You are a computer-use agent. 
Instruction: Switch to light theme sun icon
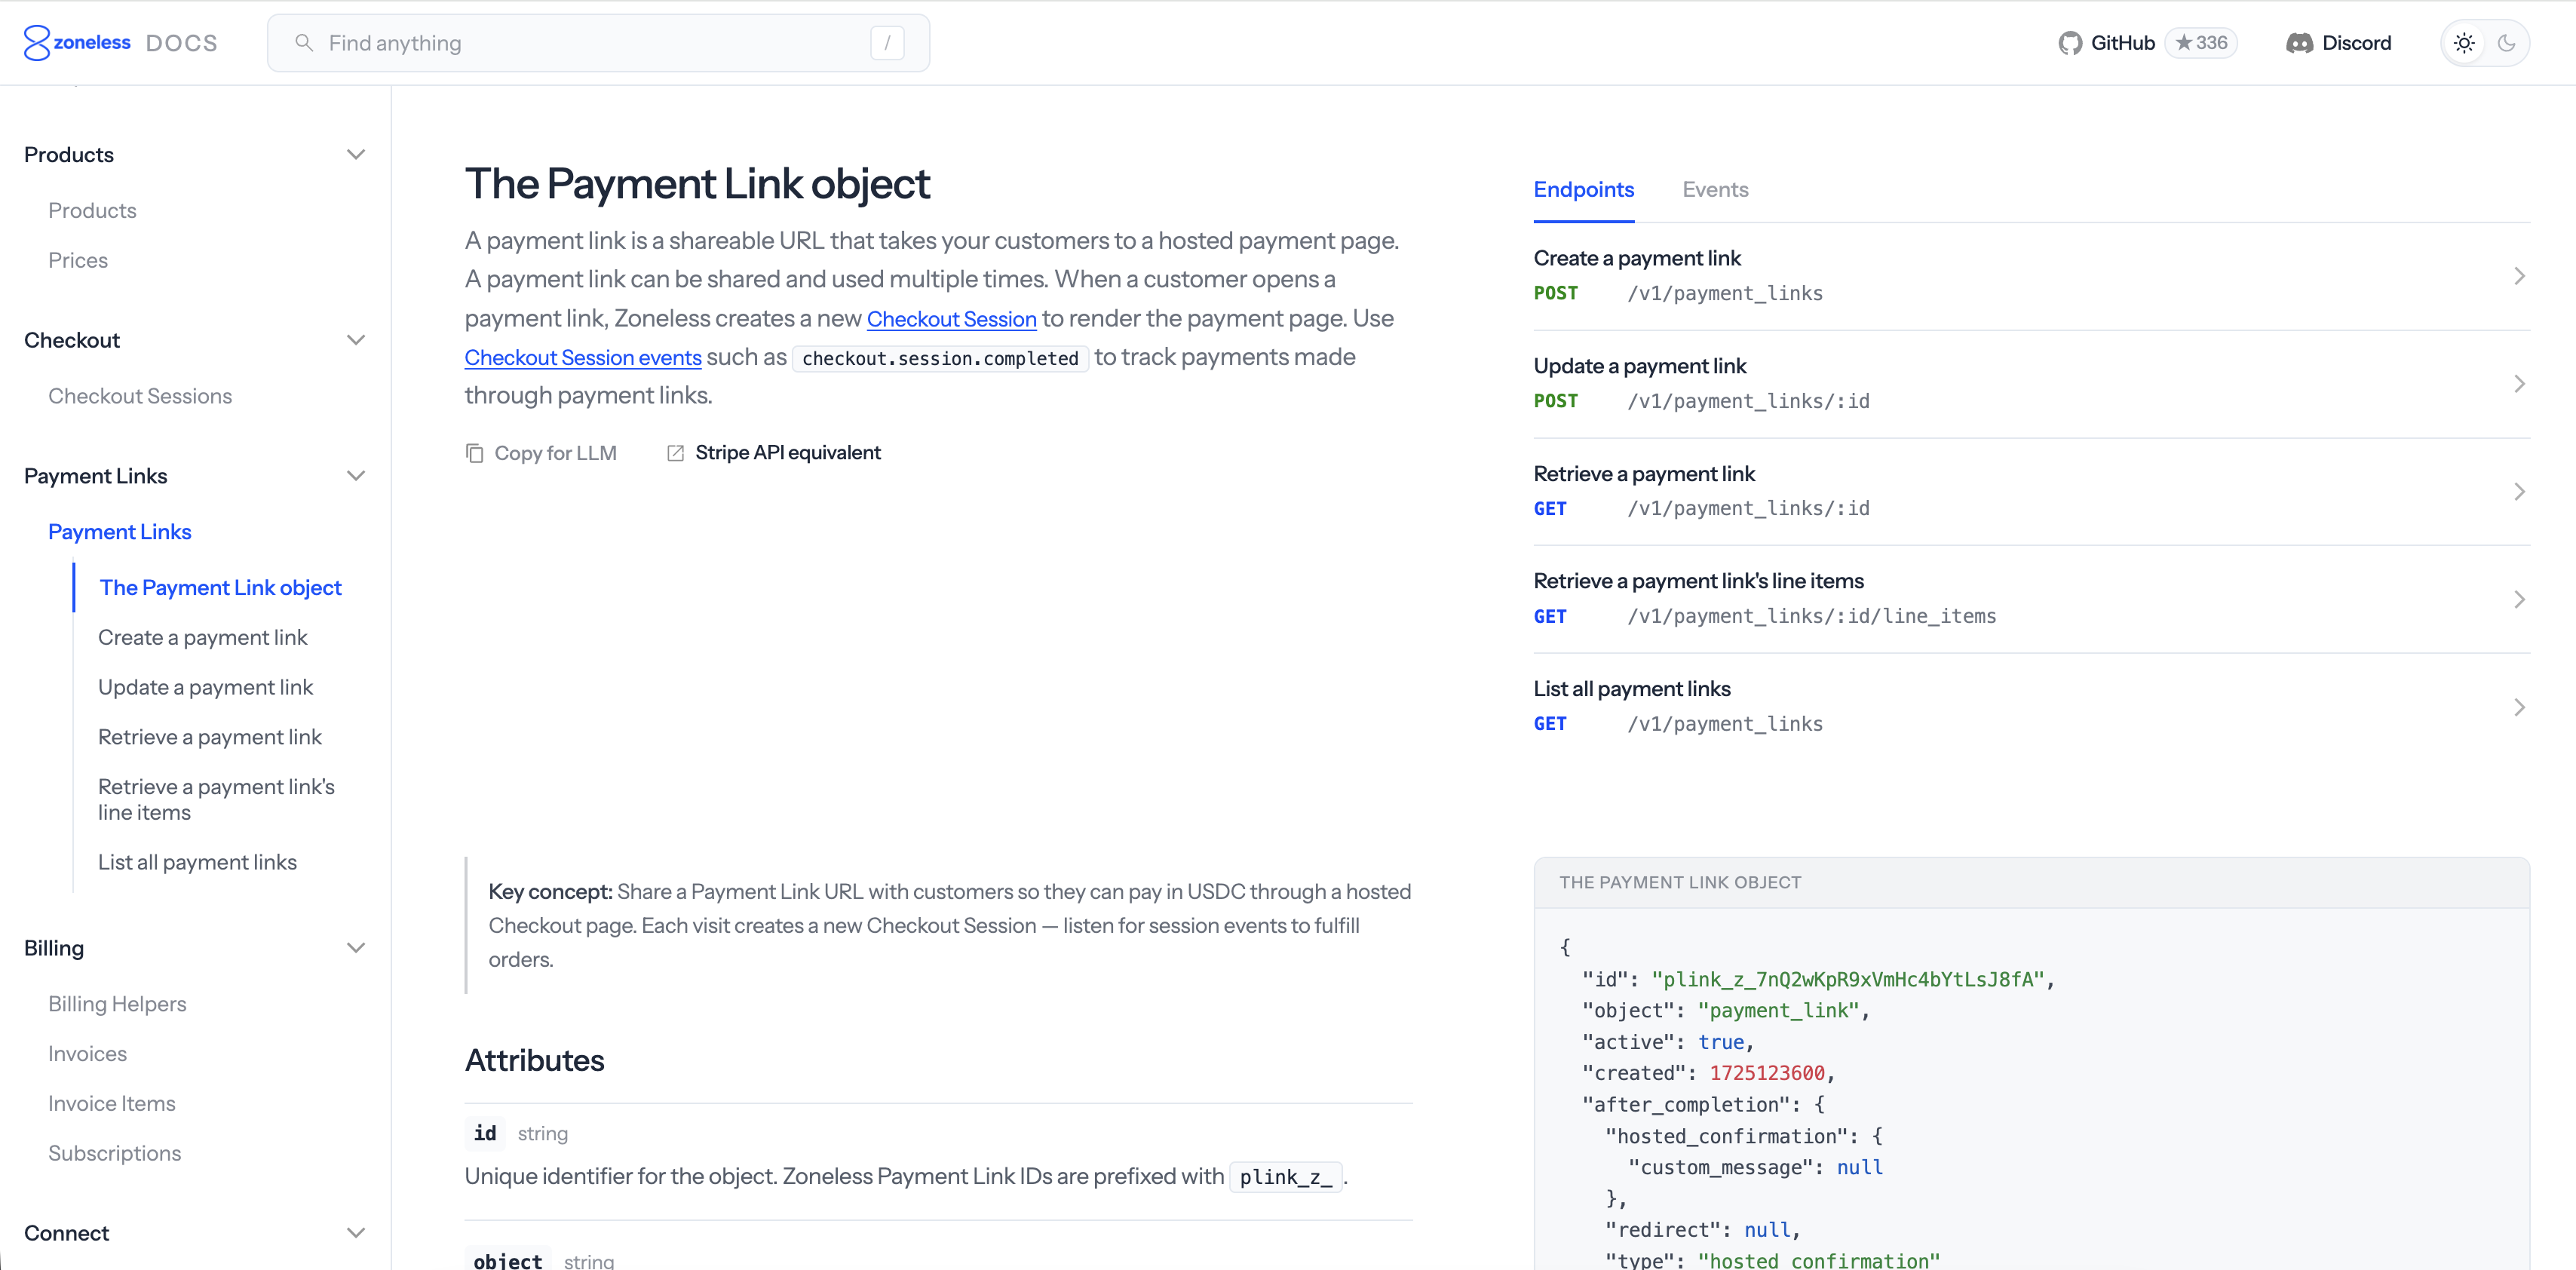pyautogui.click(x=2464, y=43)
